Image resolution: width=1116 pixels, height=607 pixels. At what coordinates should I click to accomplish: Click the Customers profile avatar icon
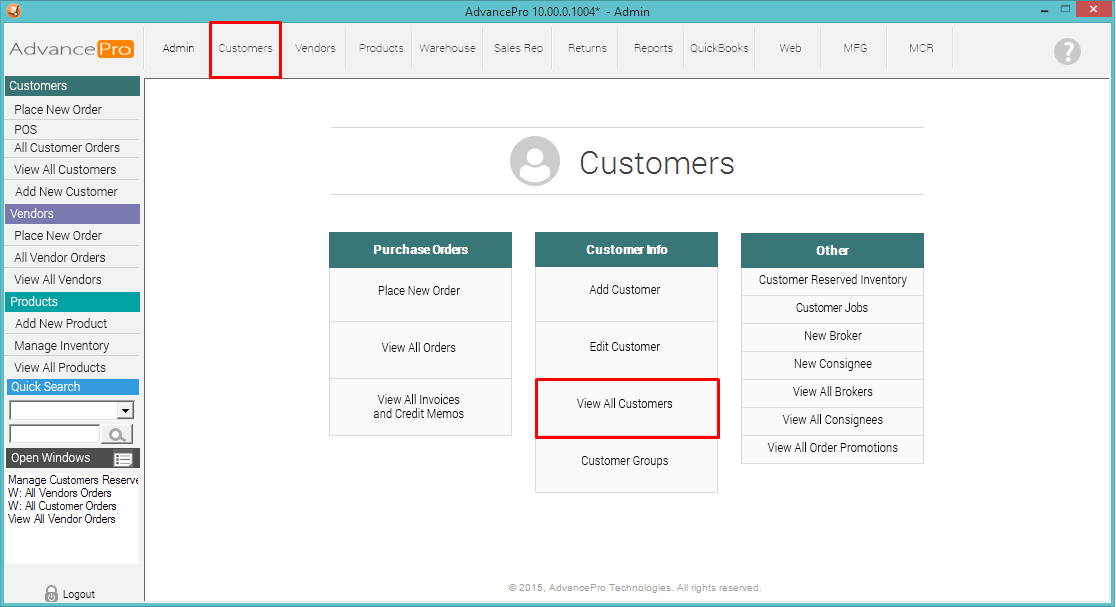(x=534, y=162)
